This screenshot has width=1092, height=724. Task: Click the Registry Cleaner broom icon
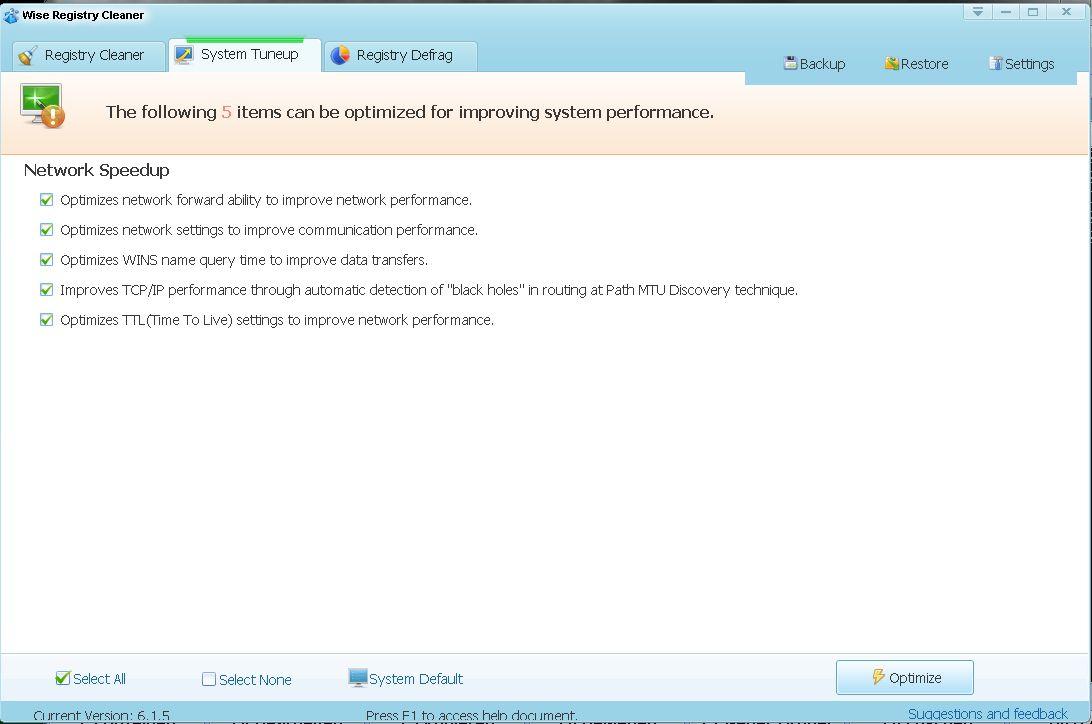point(28,56)
